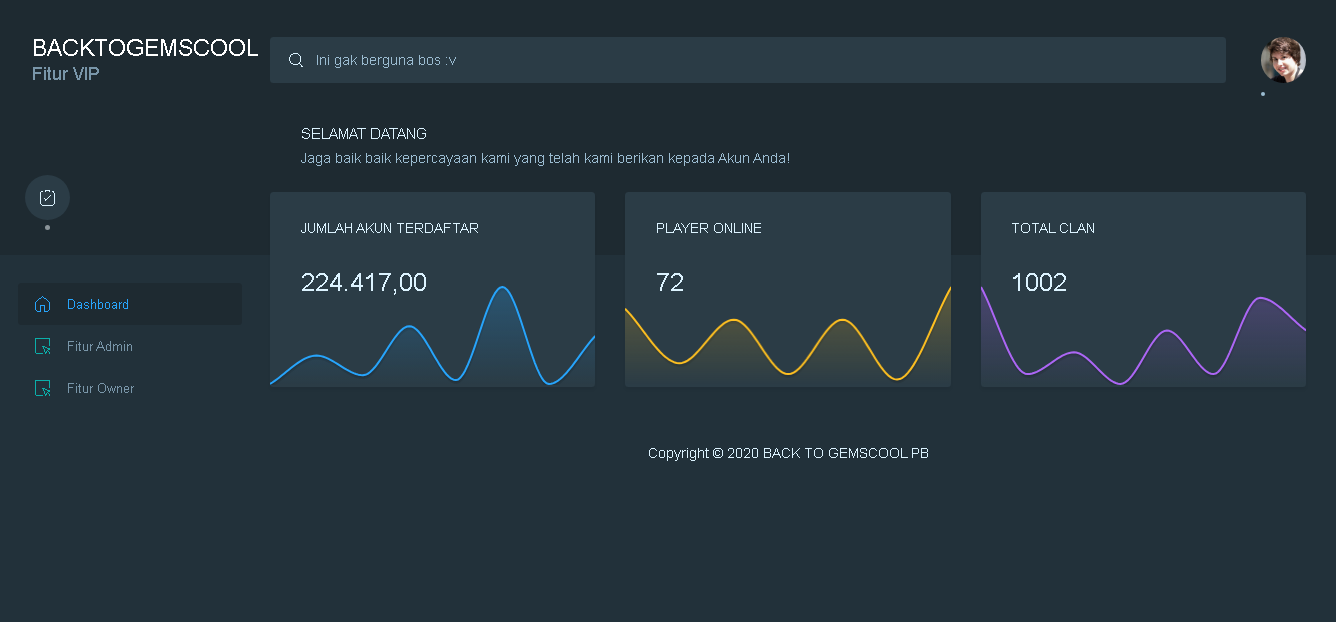Screen dimensions: 1336x622
Task: Click the Player Online card title
Action: pos(708,228)
